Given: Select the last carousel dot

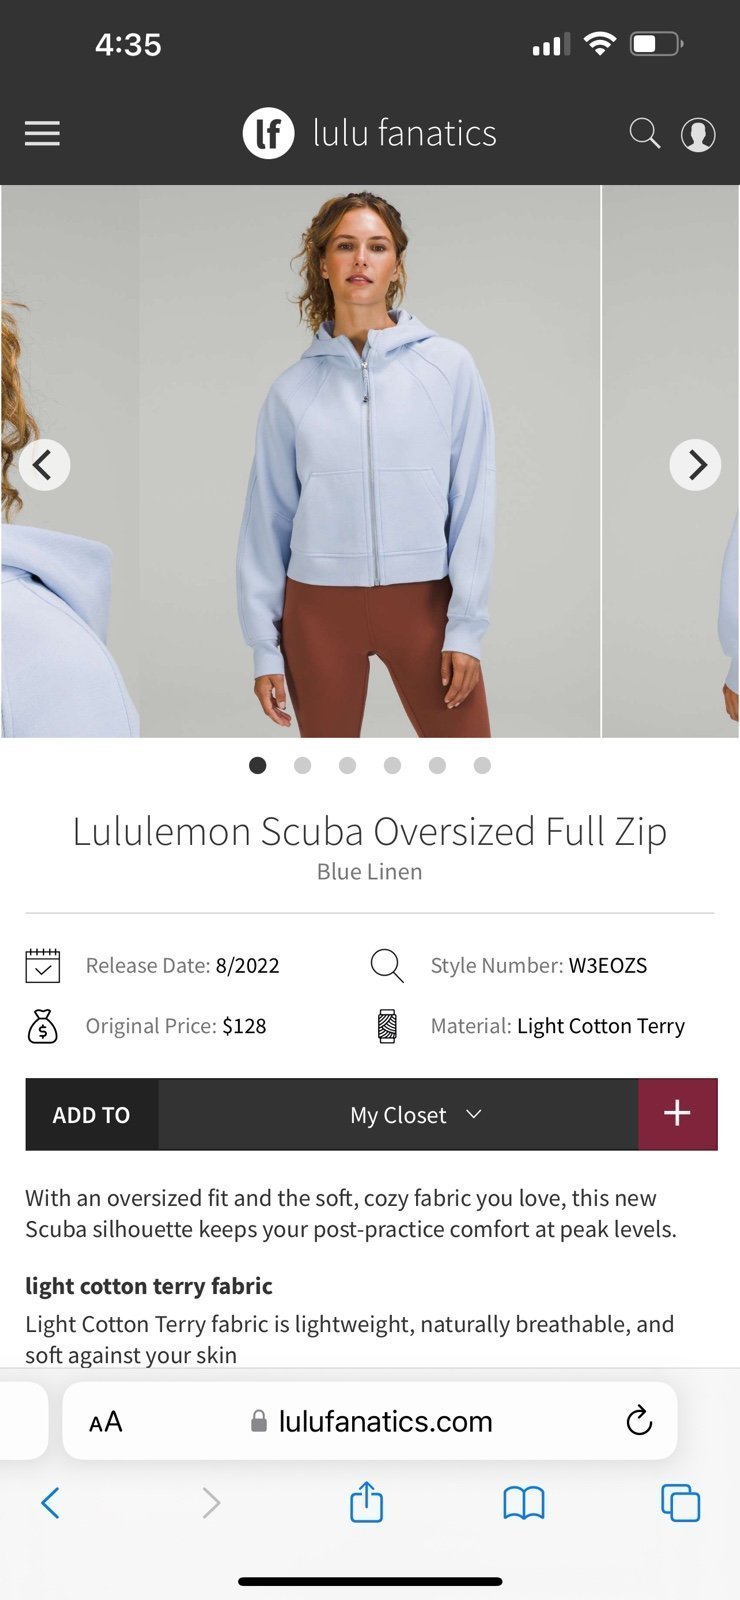Looking at the screenshot, I should pos(482,765).
